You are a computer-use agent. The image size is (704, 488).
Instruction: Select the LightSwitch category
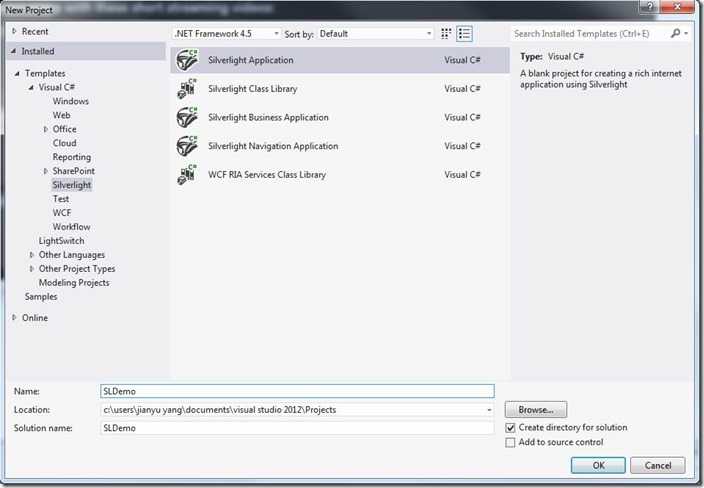point(61,241)
